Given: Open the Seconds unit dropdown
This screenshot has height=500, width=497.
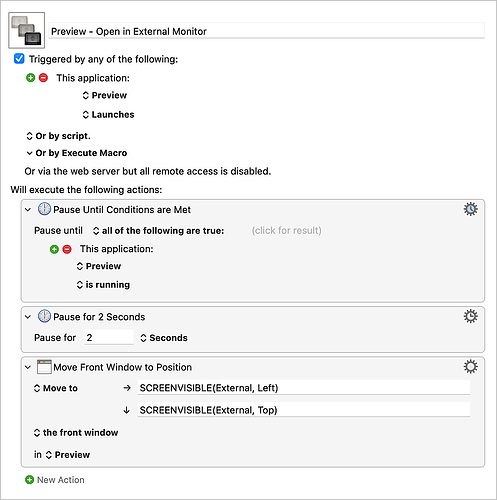Looking at the screenshot, I should (164, 338).
